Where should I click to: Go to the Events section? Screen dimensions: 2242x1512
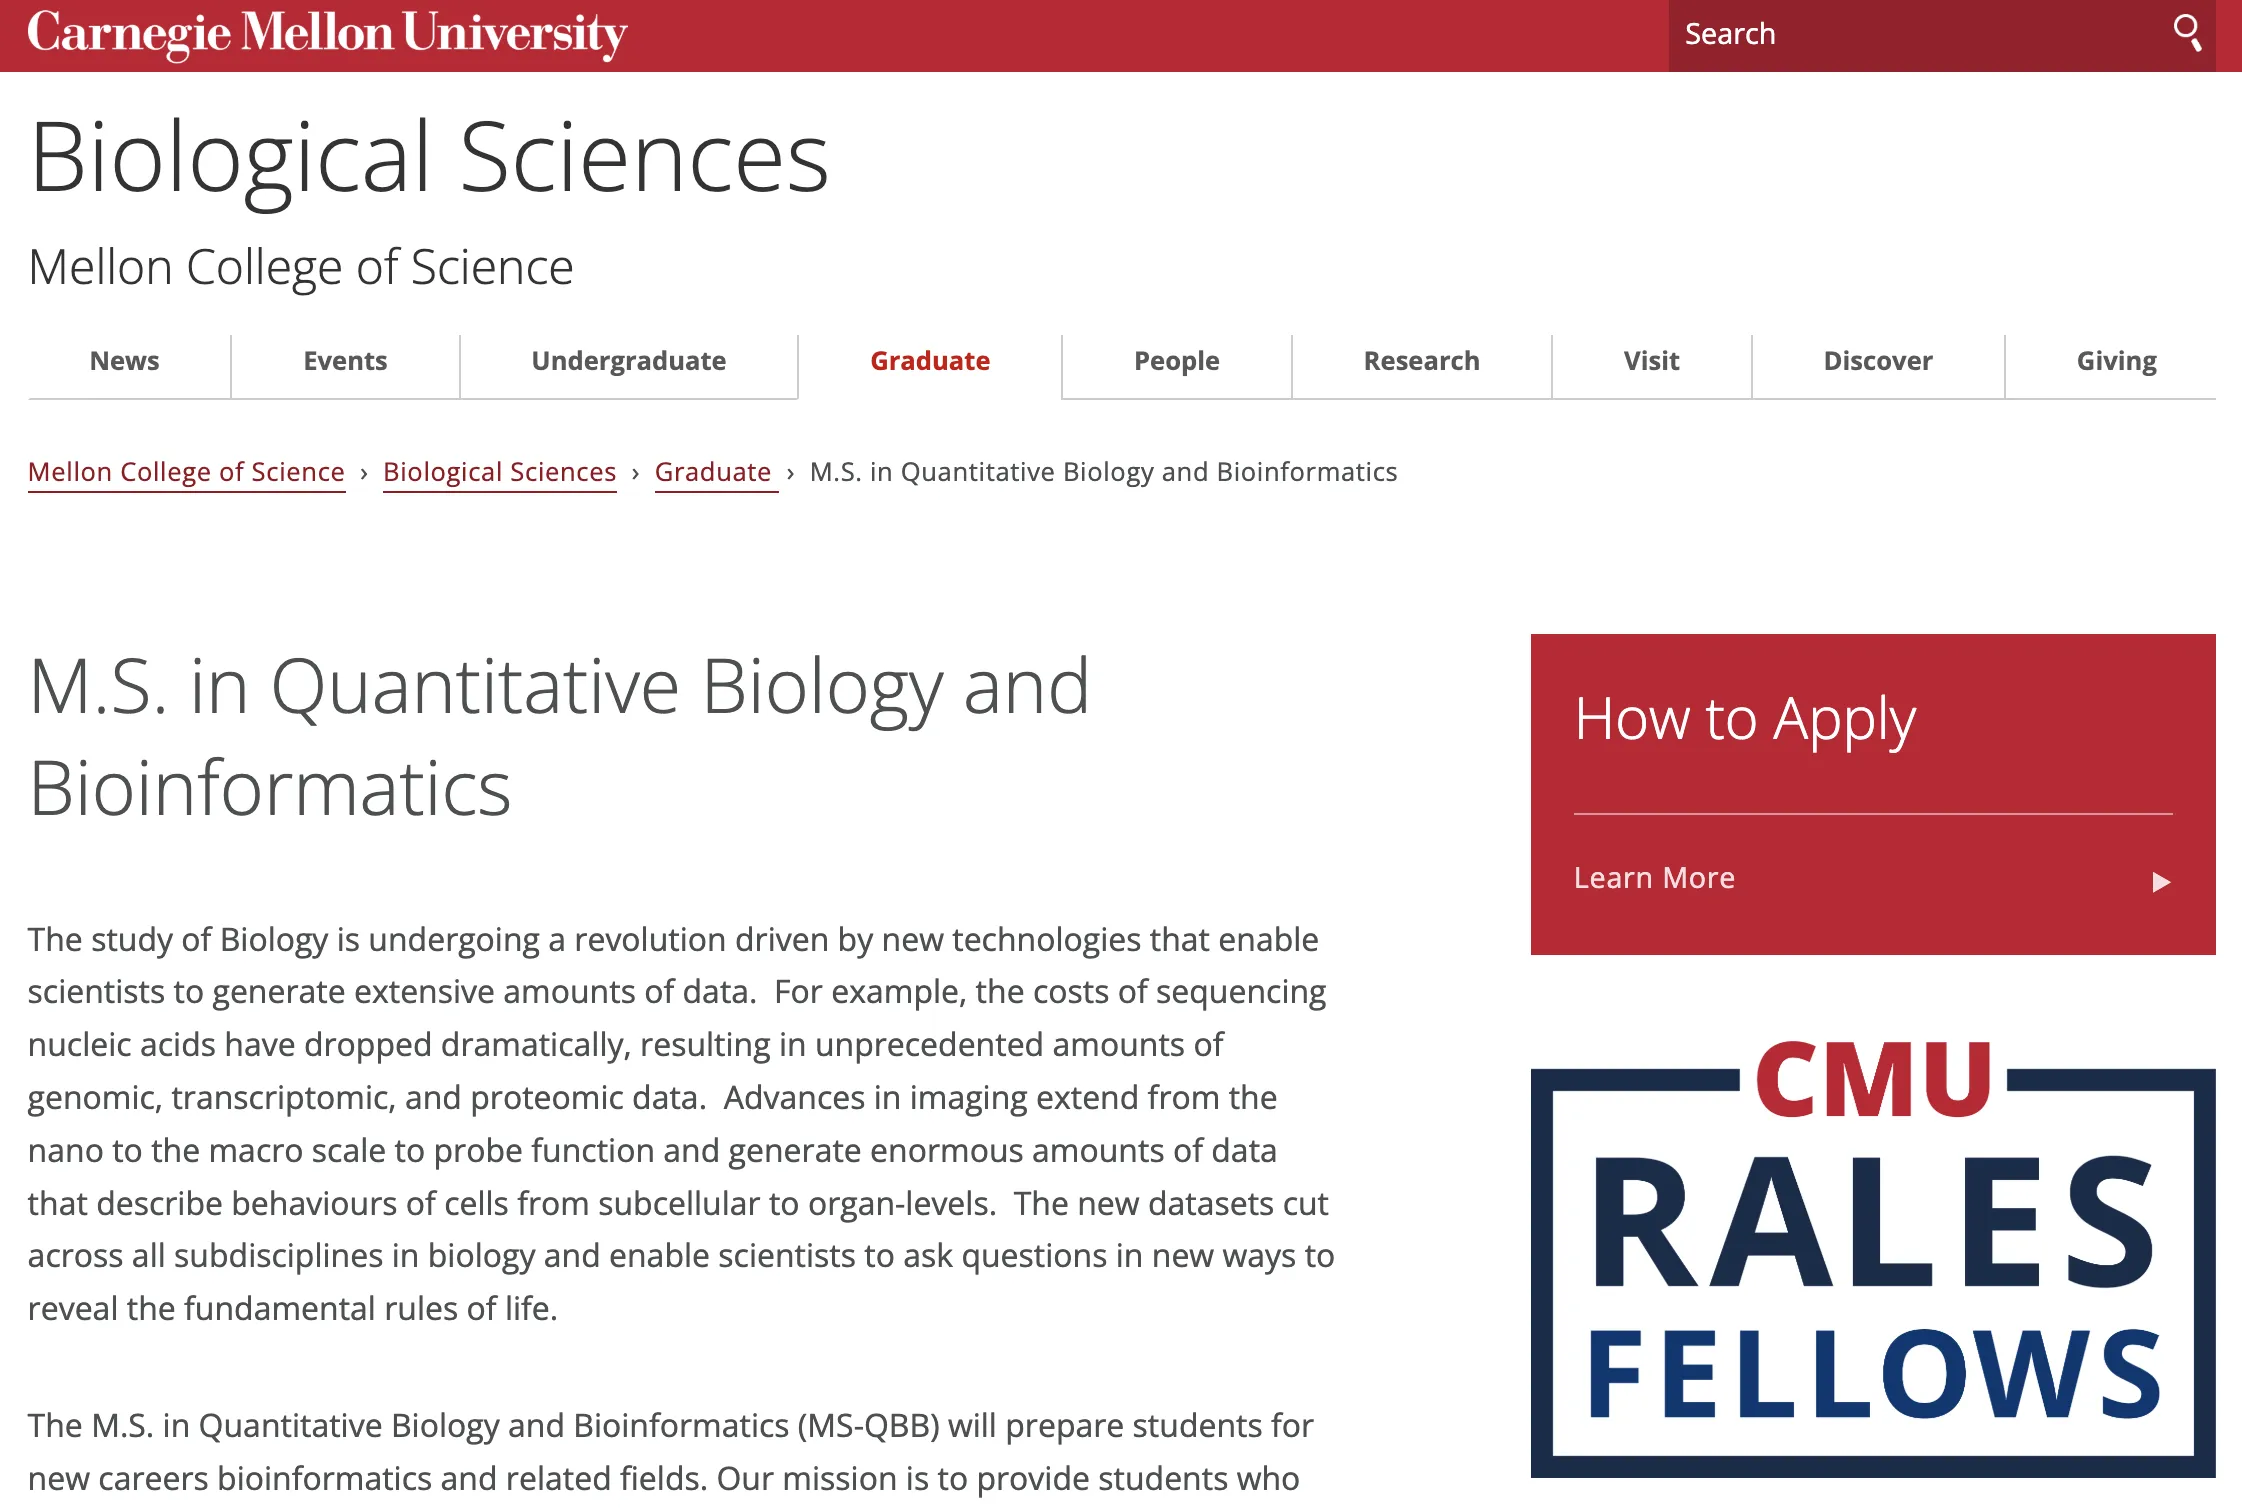345,361
